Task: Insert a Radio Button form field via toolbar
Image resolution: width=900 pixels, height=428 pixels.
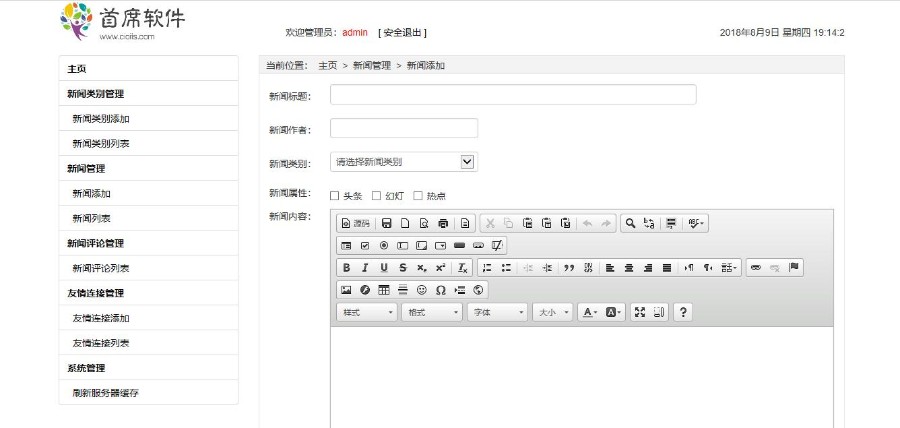Action: [384, 246]
